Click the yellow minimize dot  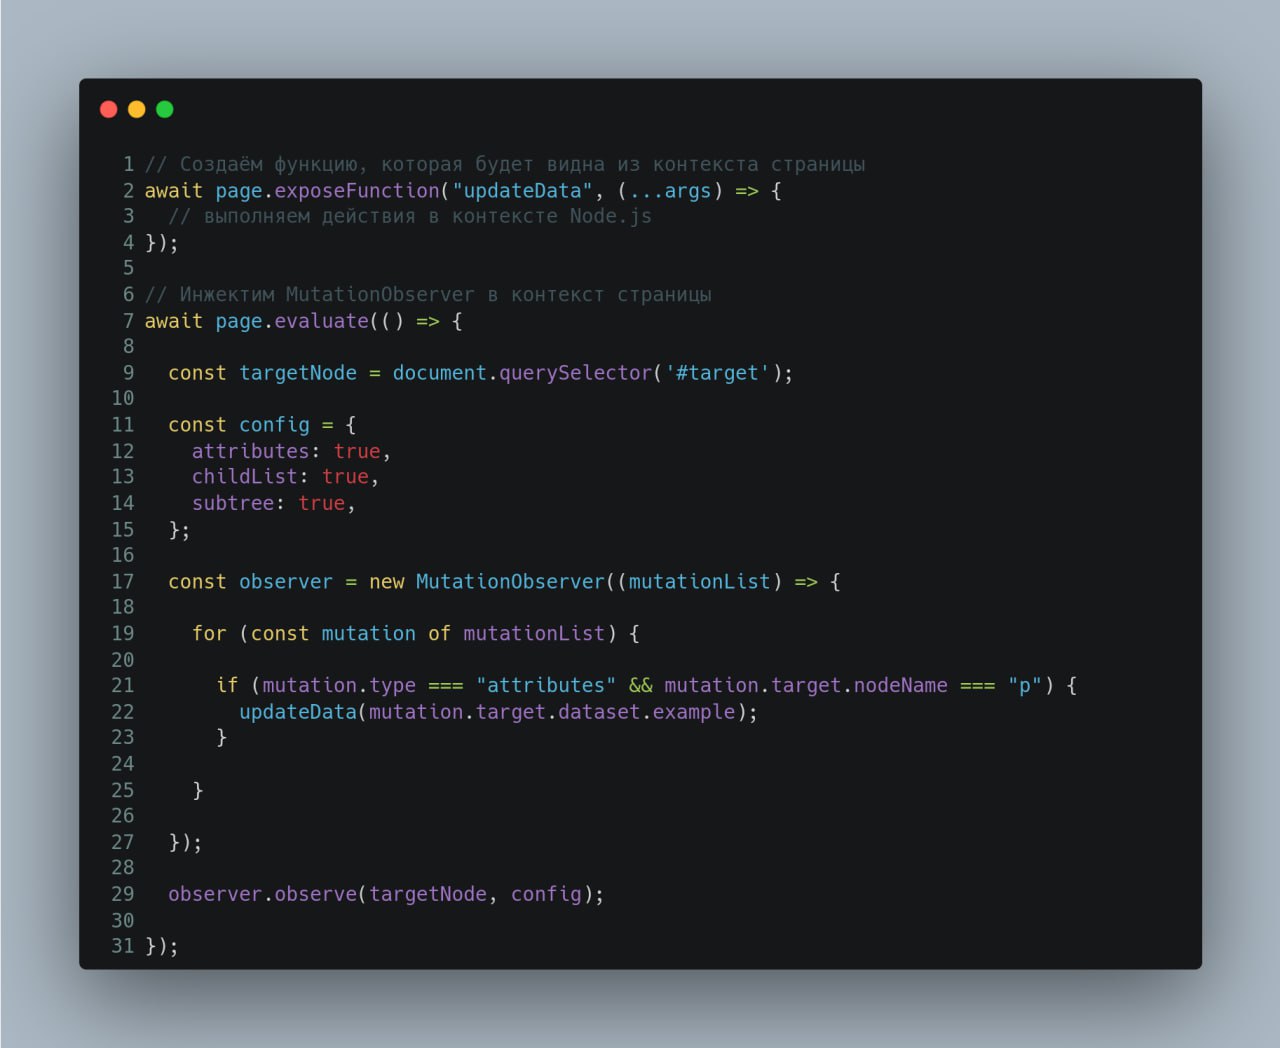click(137, 109)
